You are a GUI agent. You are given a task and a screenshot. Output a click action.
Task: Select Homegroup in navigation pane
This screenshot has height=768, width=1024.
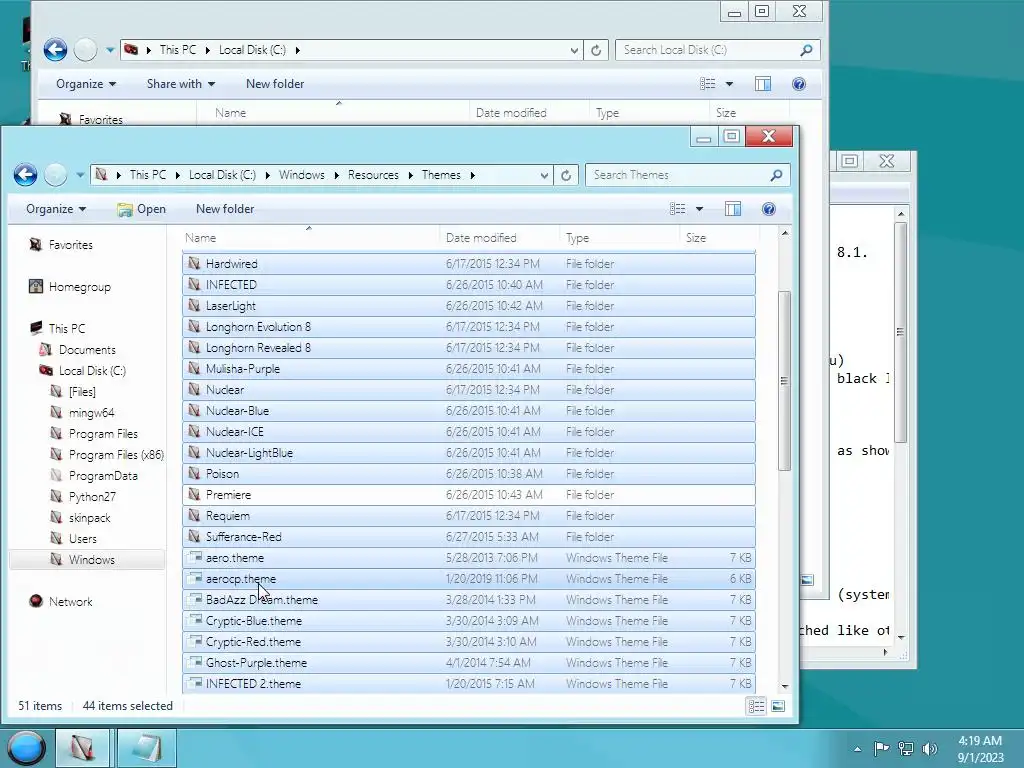coord(79,287)
